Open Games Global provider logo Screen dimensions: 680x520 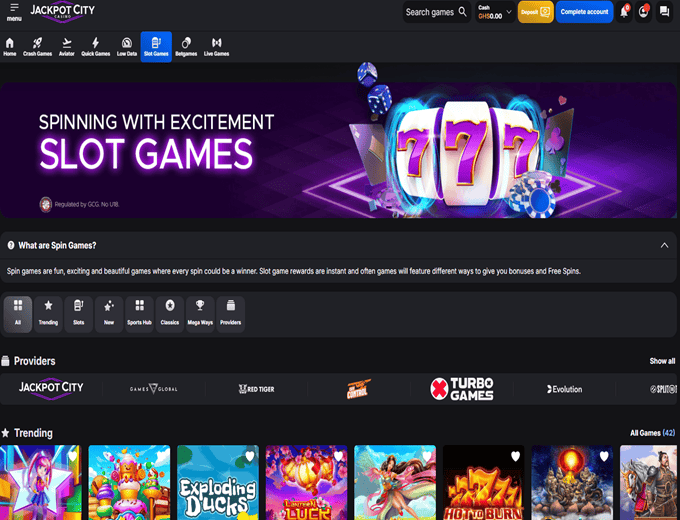pos(154,389)
